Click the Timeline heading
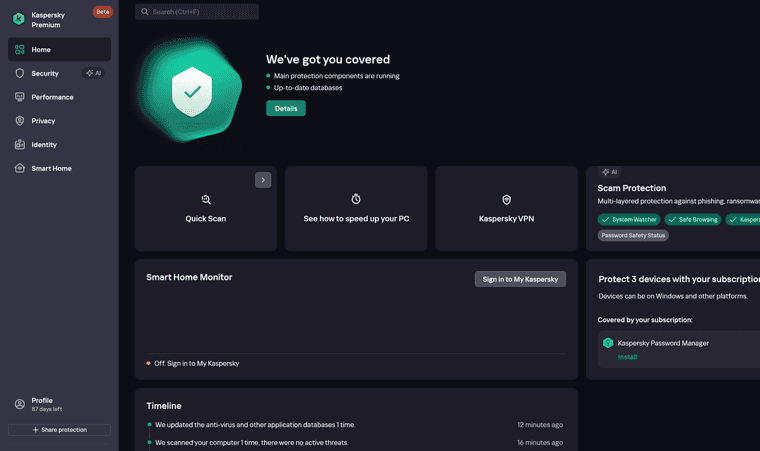Viewport: 760px width, 451px height. [x=164, y=406]
